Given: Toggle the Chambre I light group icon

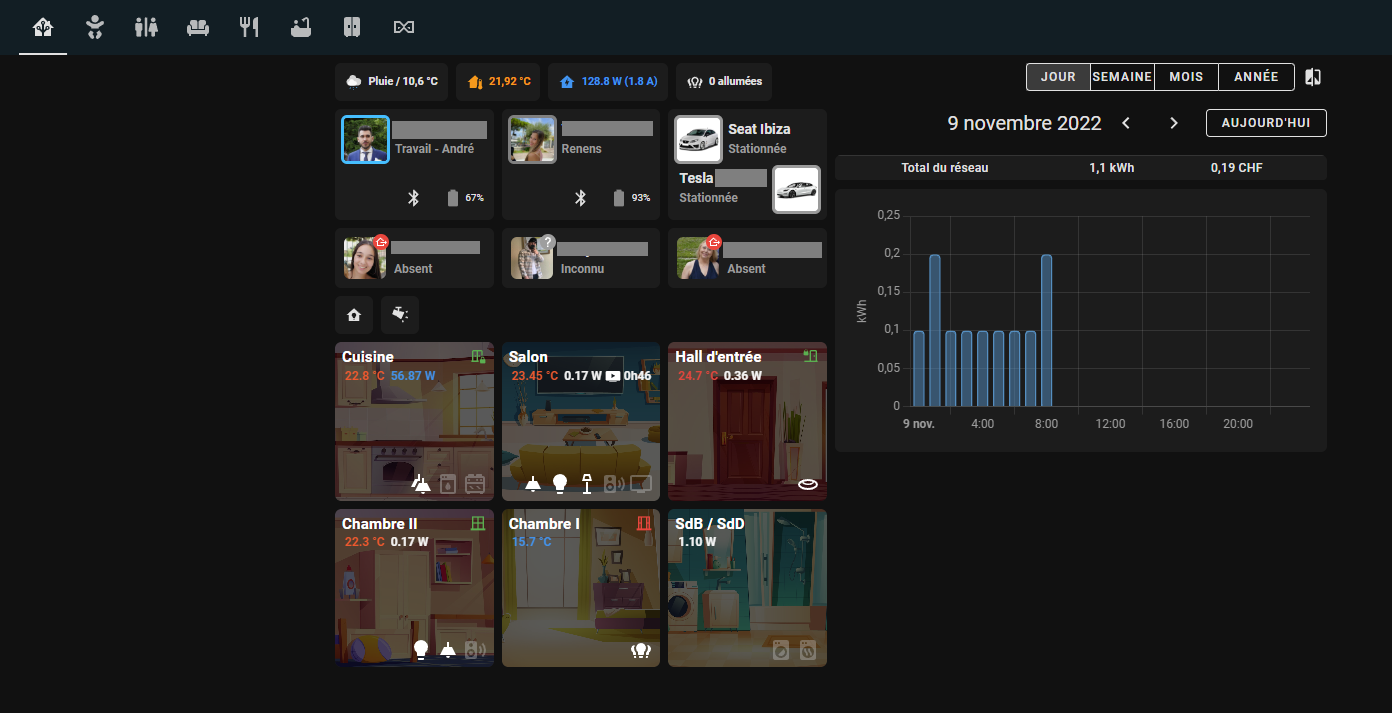Looking at the screenshot, I should (641, 650).
